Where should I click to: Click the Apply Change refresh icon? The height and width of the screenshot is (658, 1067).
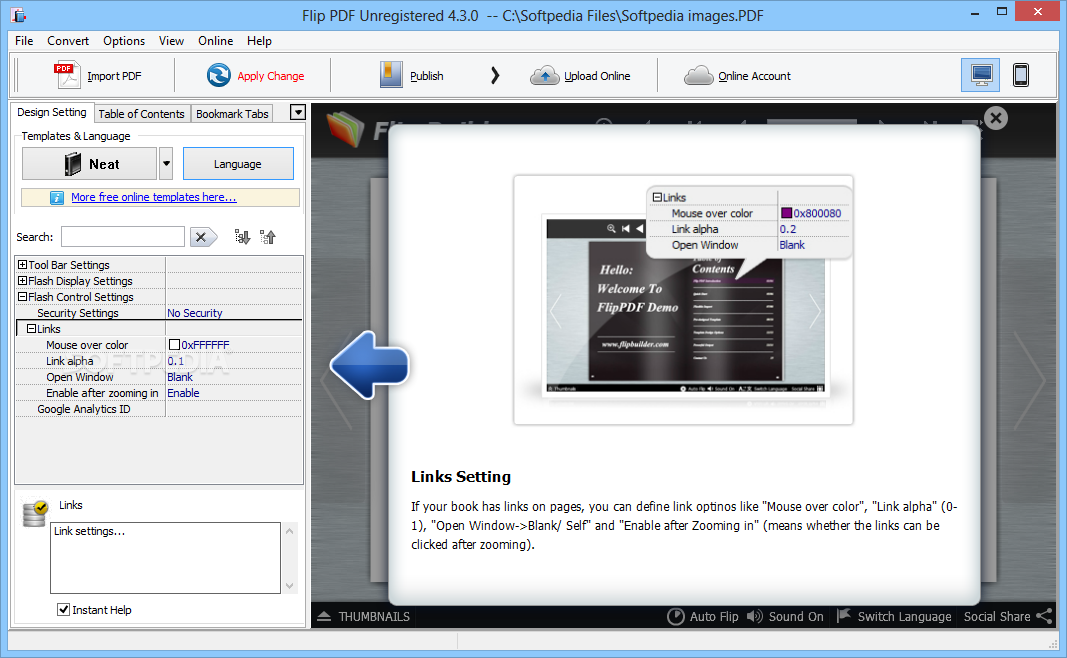[x=218, y=75]
